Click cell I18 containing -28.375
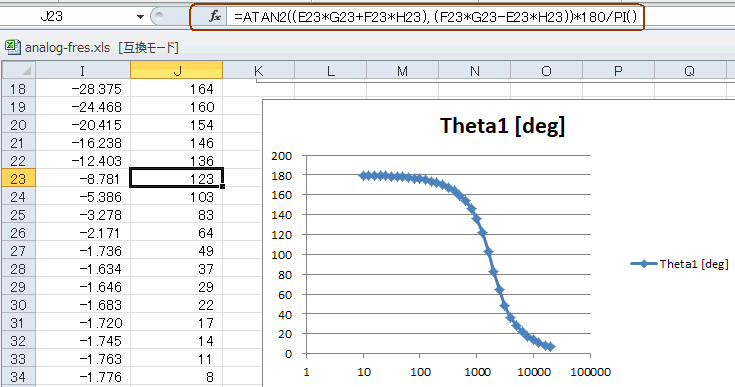 [x=83, y=89]
